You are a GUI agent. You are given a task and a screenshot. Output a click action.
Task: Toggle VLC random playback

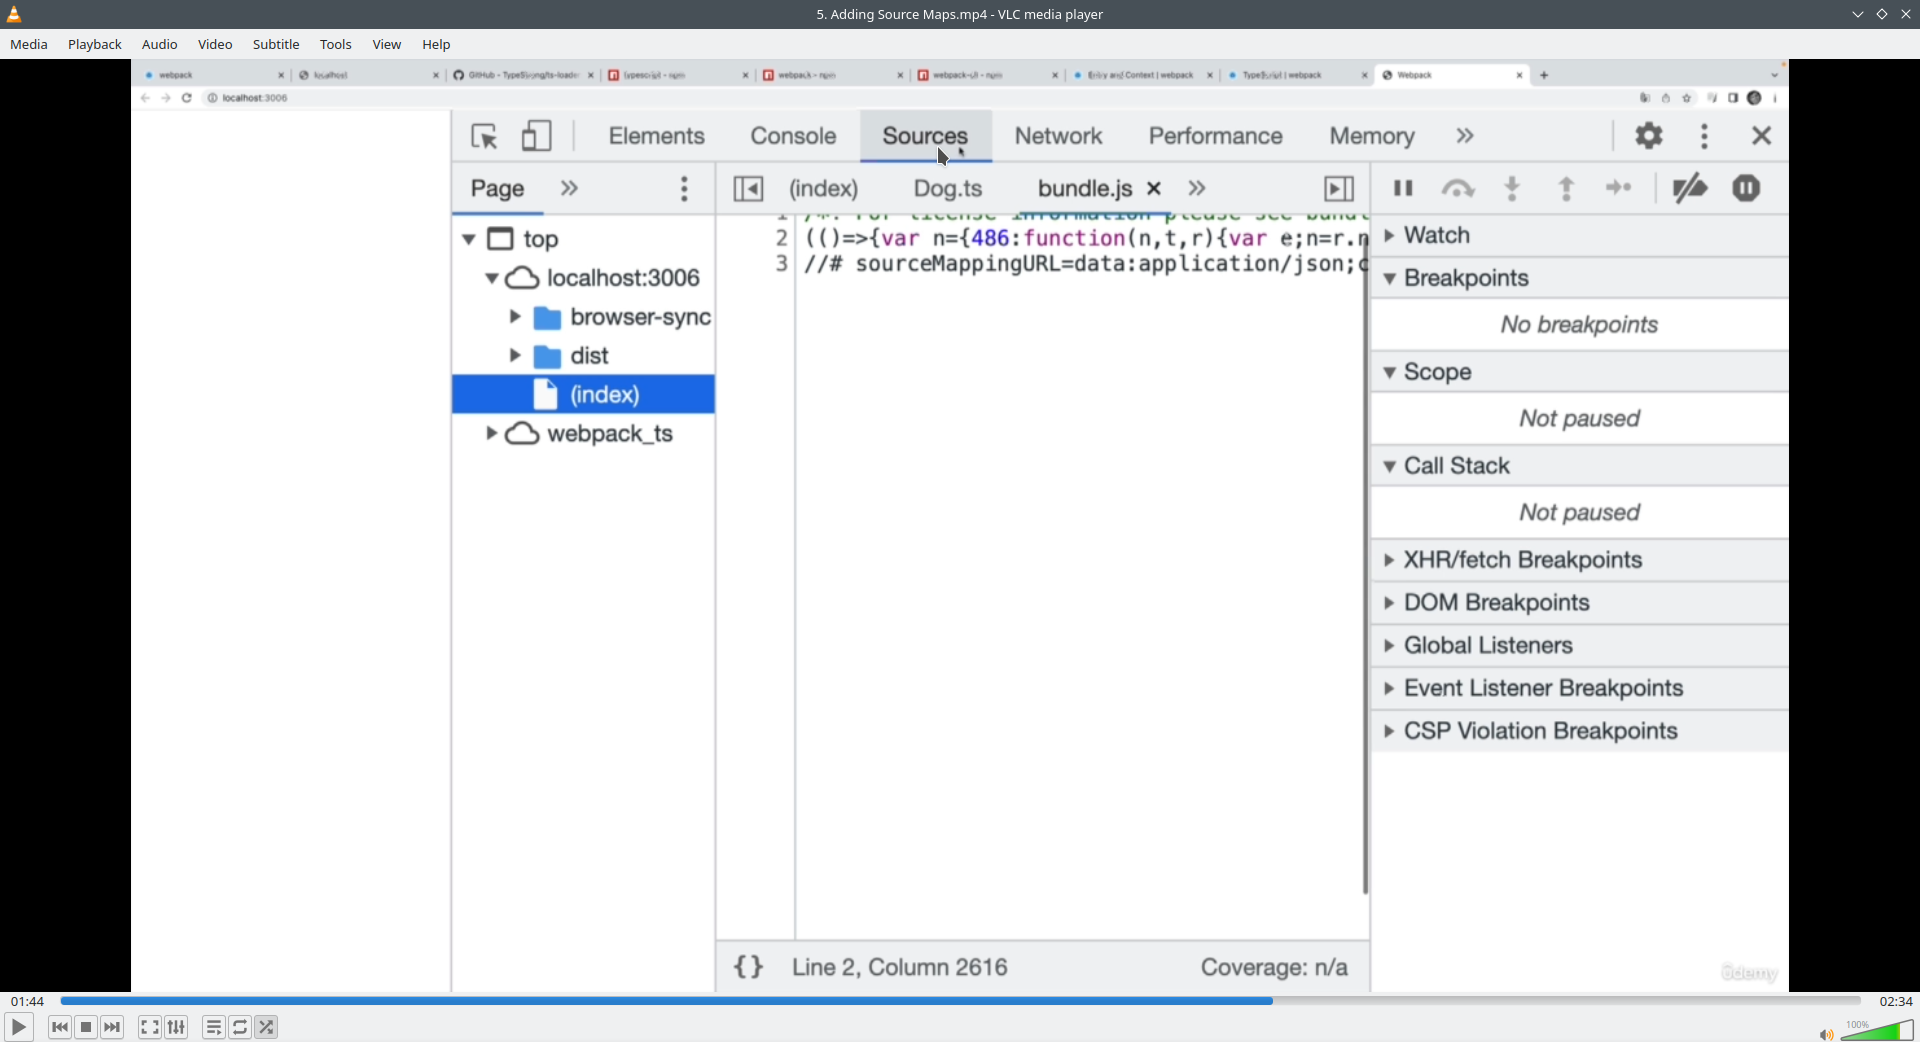266,1027
